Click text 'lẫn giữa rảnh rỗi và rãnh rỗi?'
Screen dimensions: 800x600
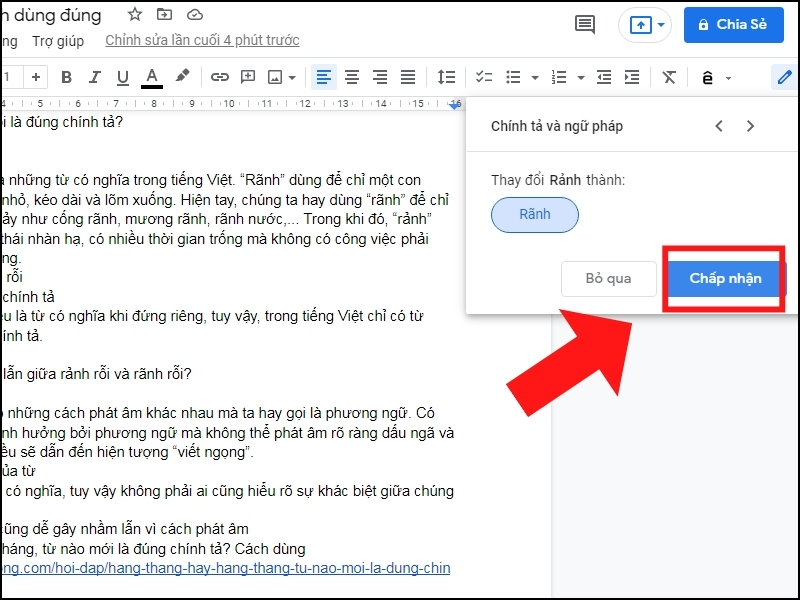point(96,374)
